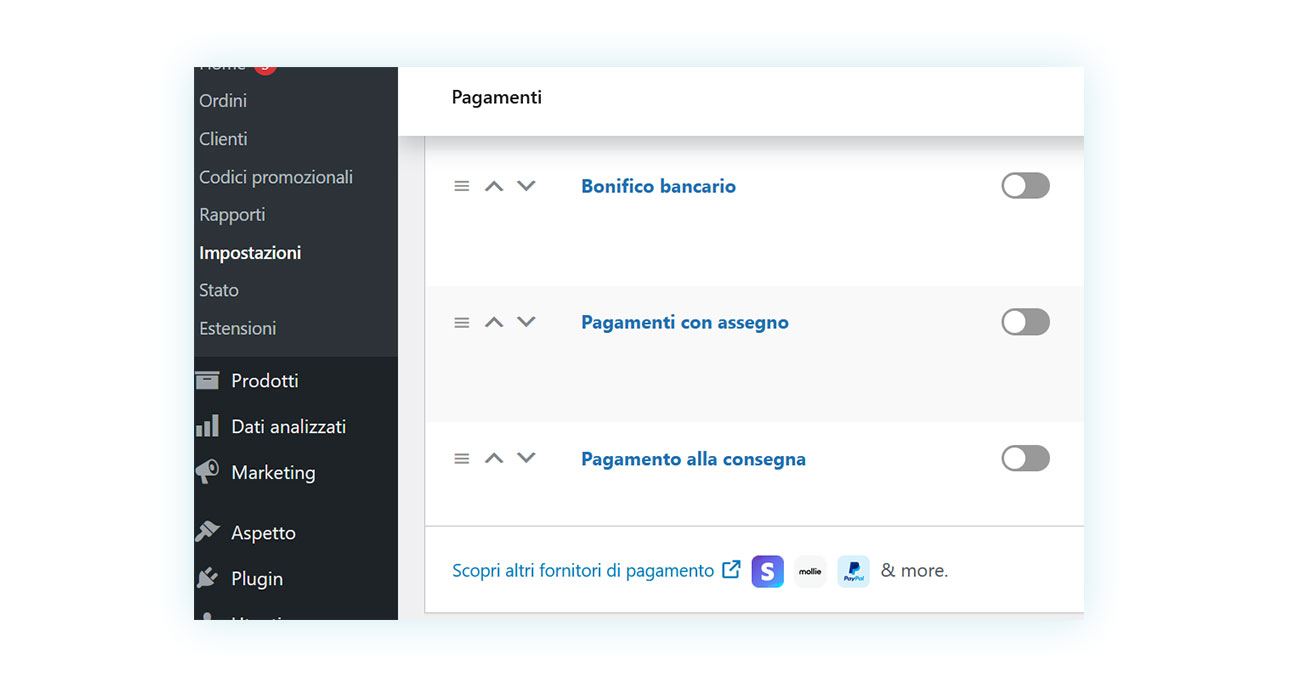Move Bonifico bancario up with arrow
1300x690 pixels.
tap(493, 186)
